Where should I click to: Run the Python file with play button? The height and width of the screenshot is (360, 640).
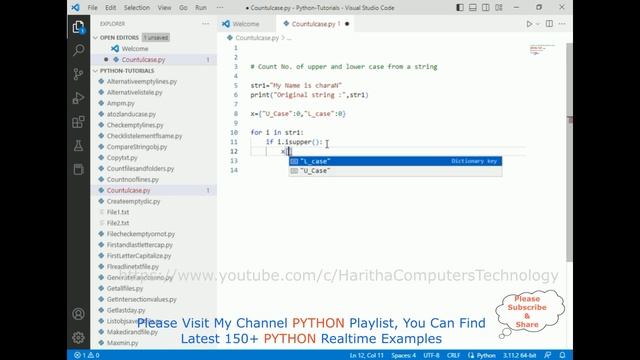point(529,24)
